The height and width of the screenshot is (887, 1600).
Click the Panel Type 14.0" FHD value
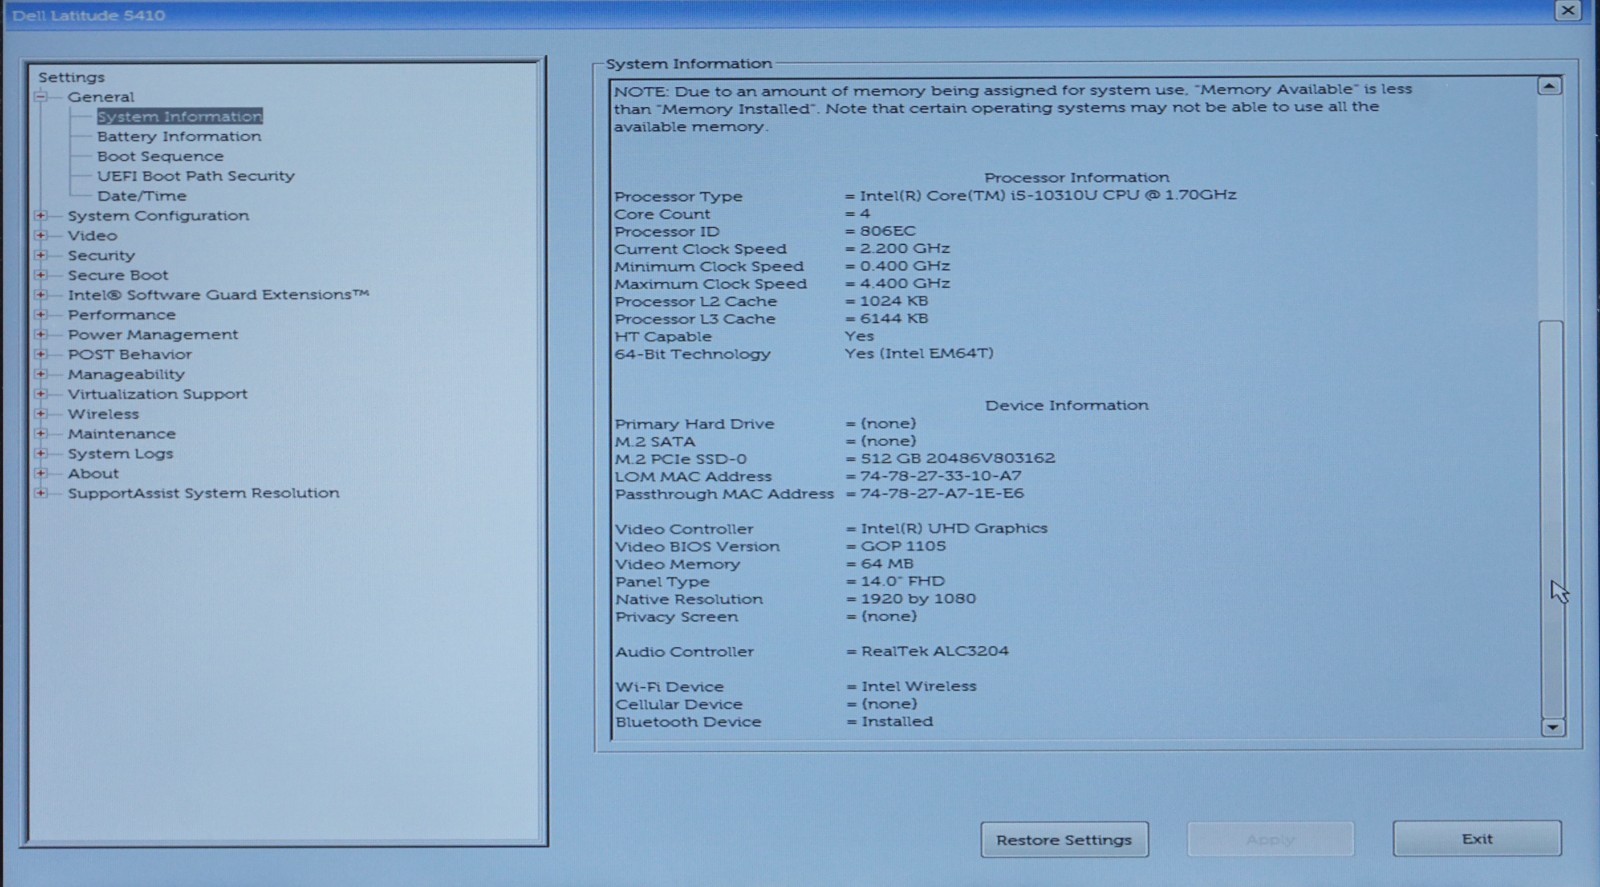(x=903, y=581)
